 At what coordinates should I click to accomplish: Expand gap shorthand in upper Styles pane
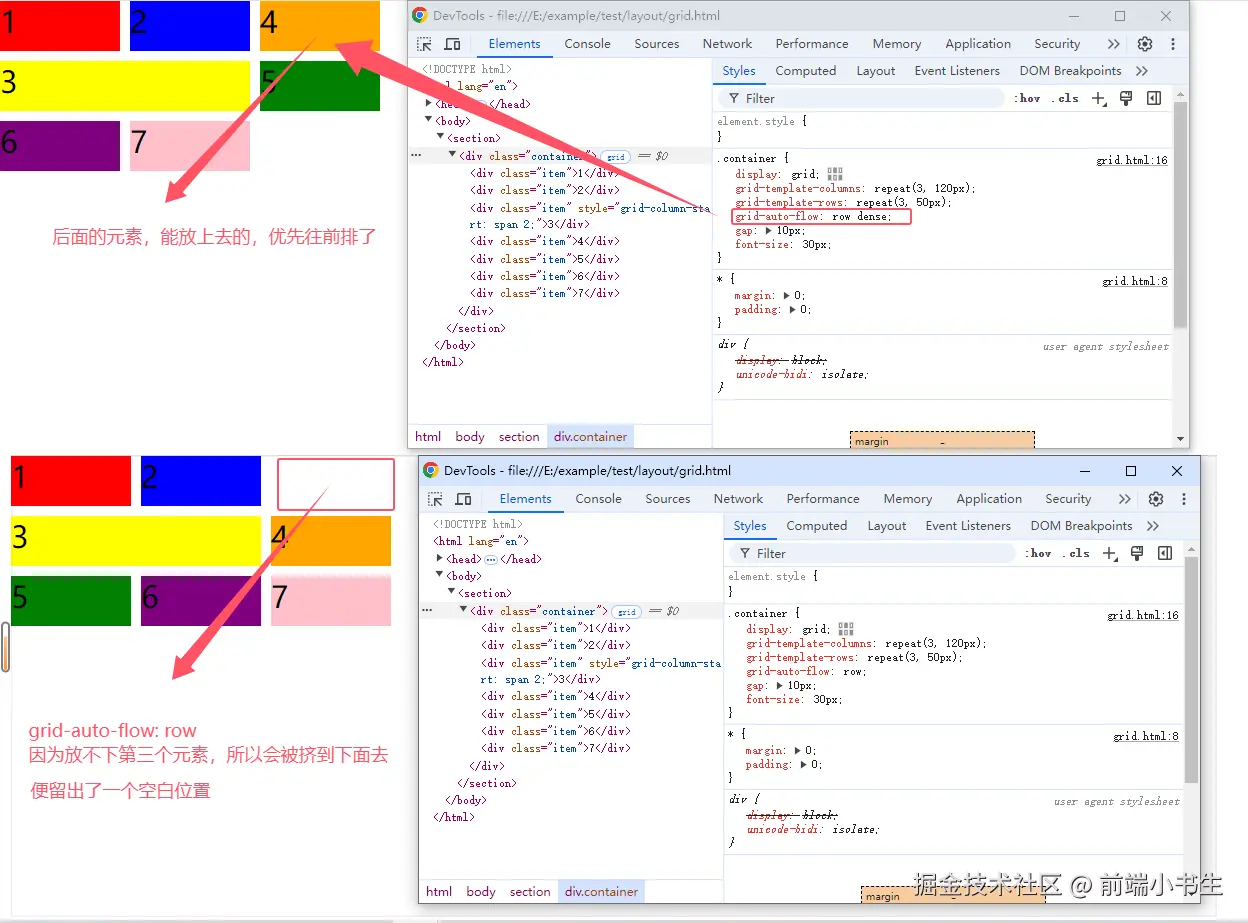tap(769, 231)
